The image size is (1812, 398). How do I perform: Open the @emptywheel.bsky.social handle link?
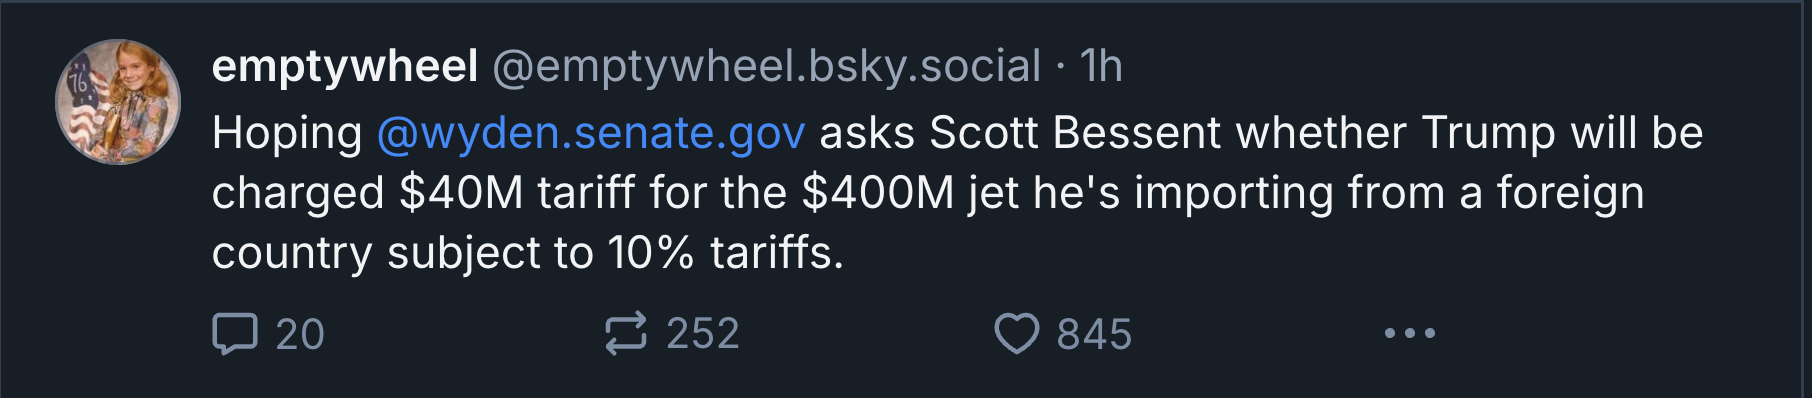click(x=766, y=67)
